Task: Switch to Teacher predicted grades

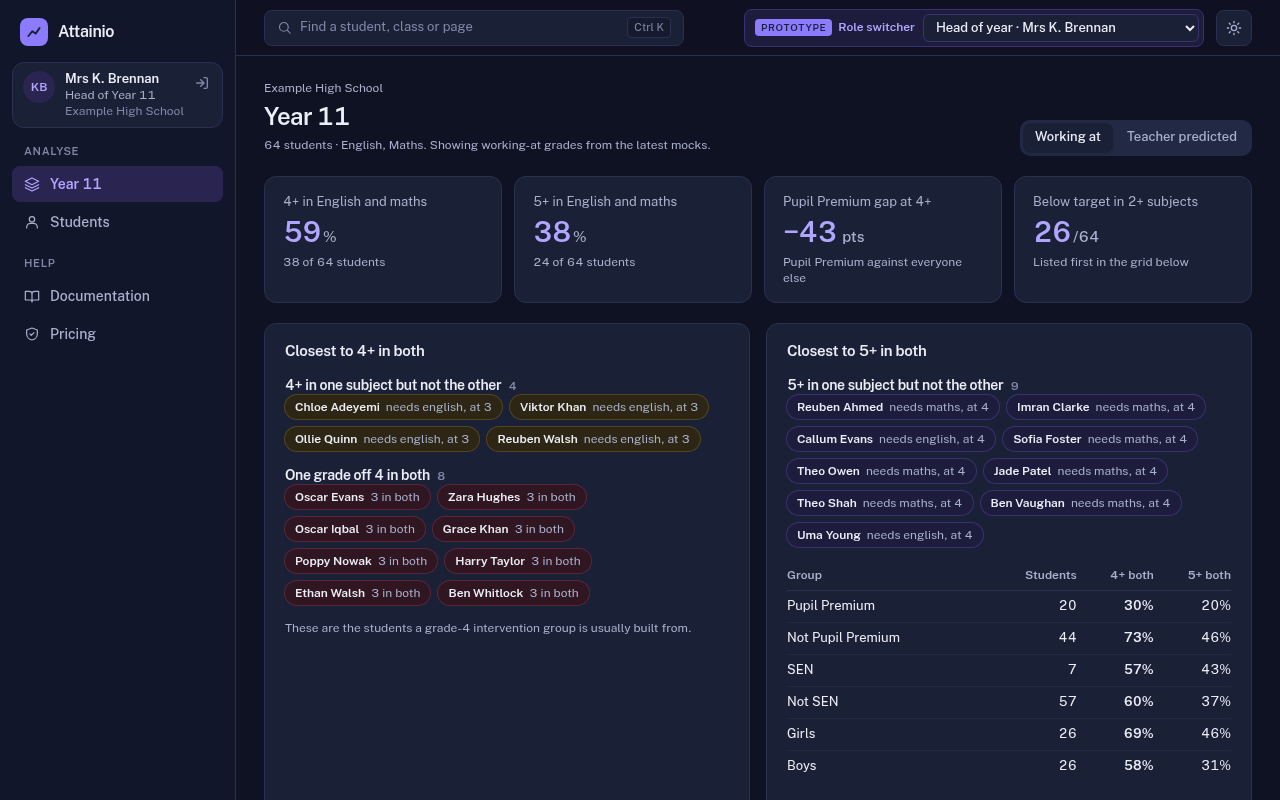Action: (1181, 137)
